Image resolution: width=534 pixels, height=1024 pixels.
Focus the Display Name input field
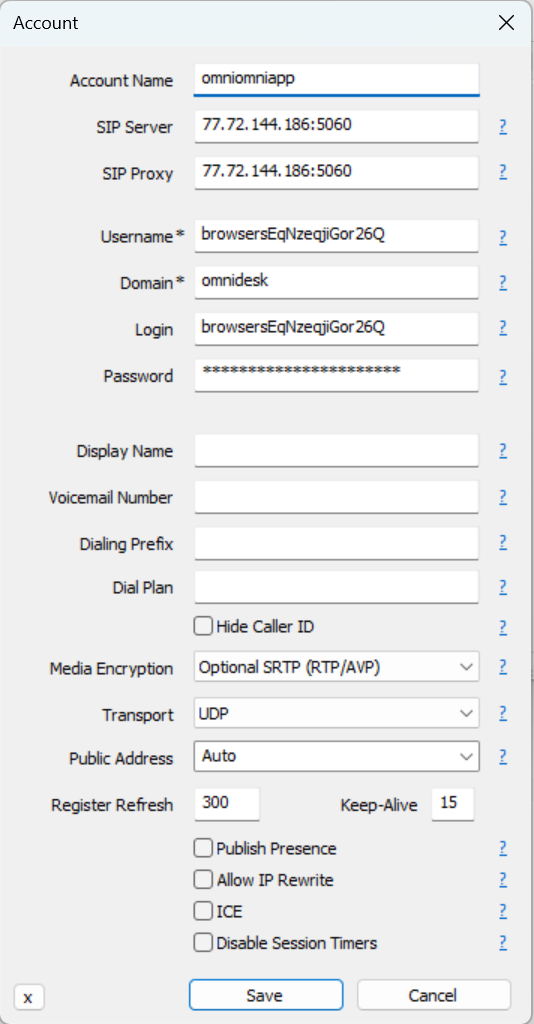336,451
